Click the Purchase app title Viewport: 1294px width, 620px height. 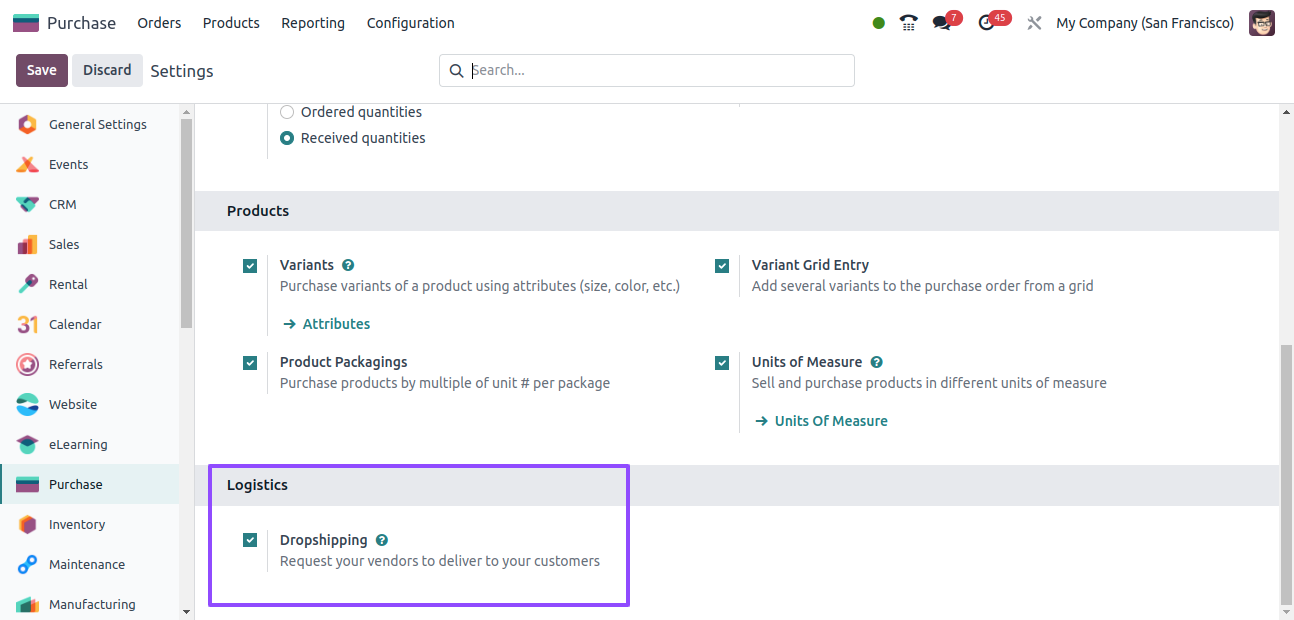[81, 23]
